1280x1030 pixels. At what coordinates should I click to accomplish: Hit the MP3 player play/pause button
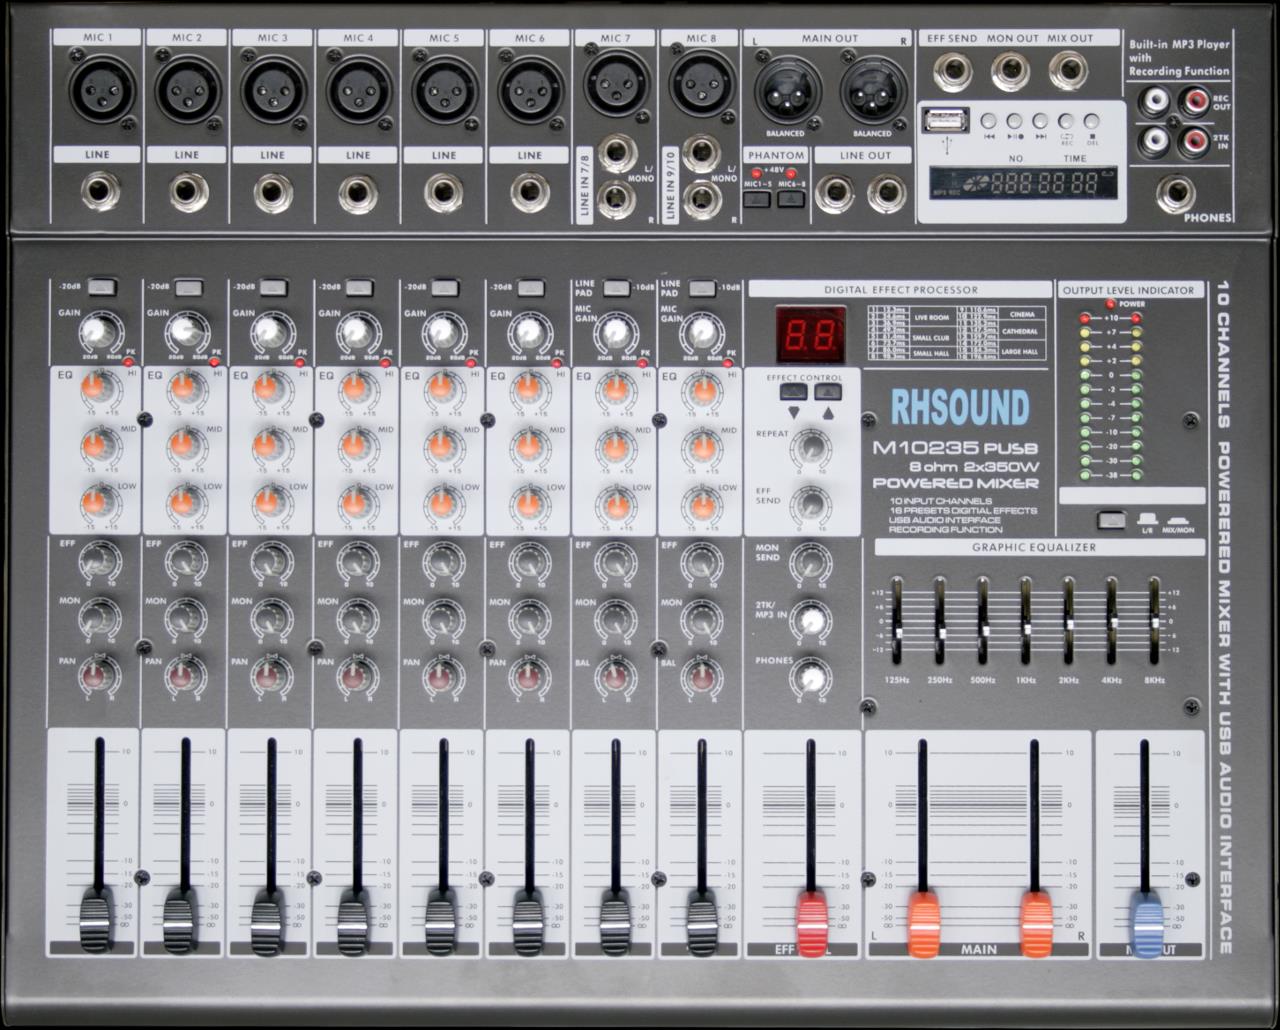(1014, 120)
